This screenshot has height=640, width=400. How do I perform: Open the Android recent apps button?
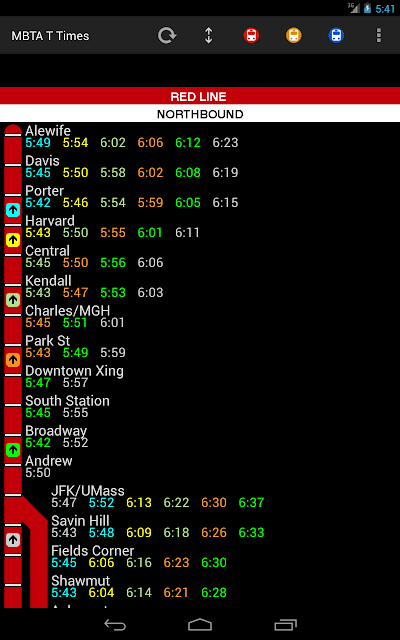click(x=285, y=624)
